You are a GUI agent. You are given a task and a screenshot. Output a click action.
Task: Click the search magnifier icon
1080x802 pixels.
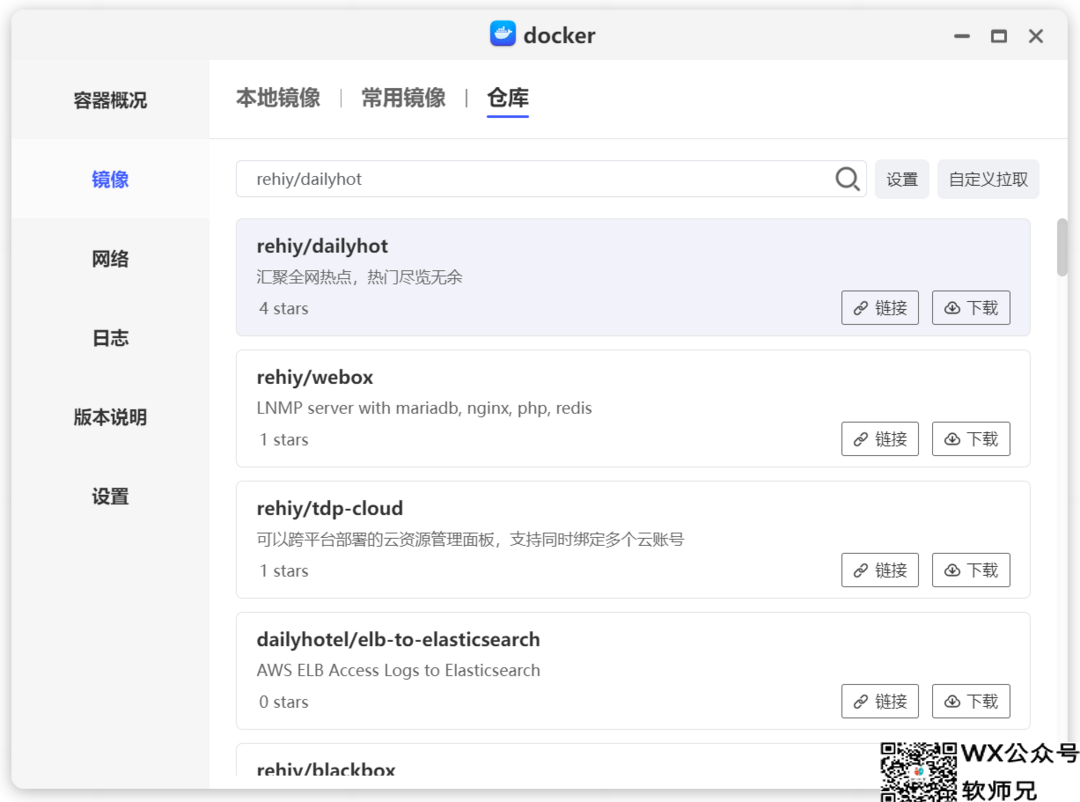(847, 179)
